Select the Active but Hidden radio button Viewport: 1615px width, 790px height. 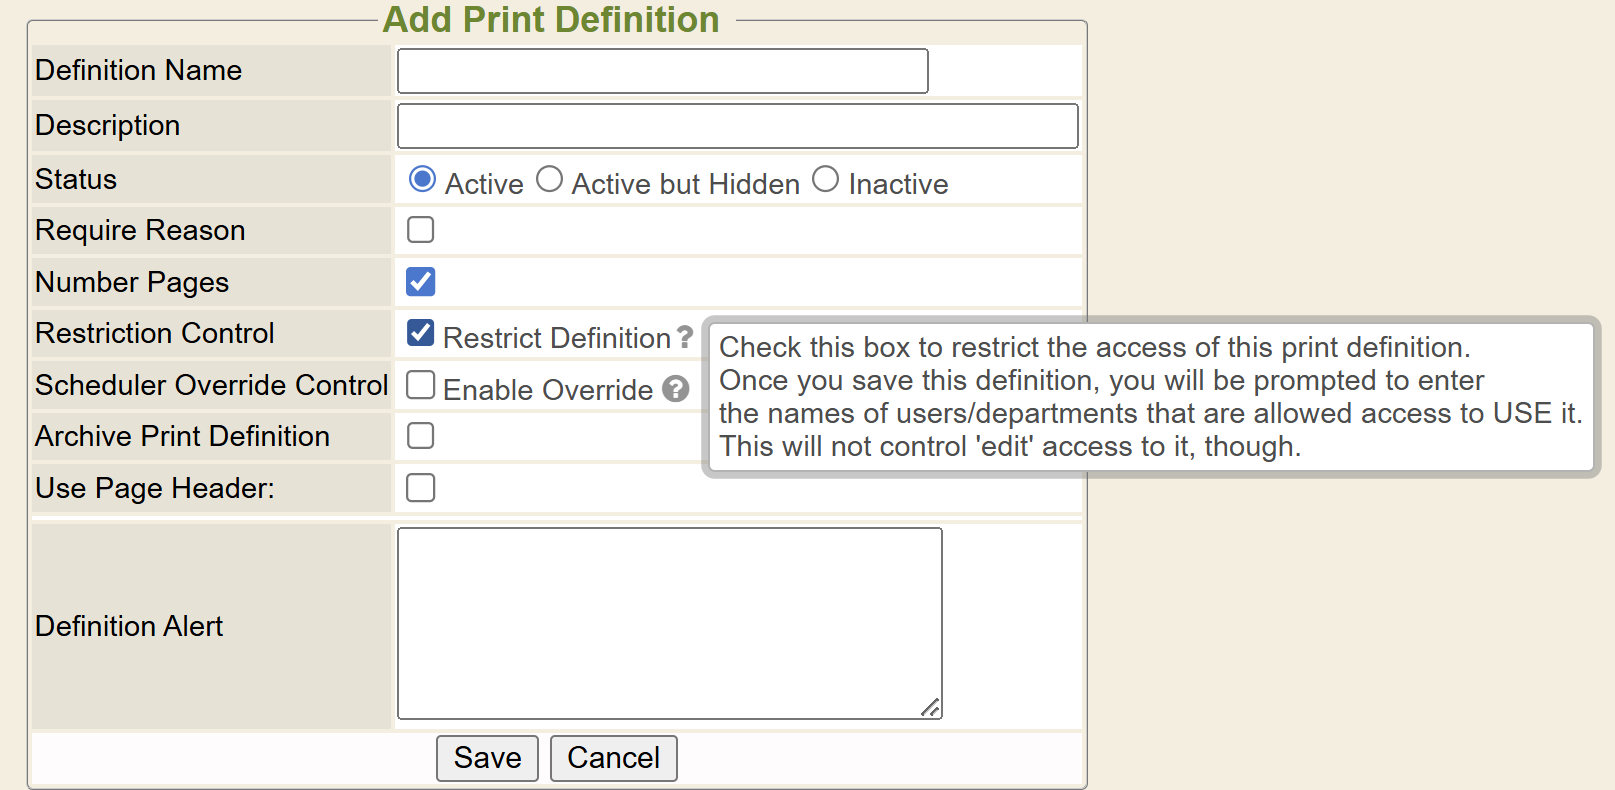tap(549, 180)
